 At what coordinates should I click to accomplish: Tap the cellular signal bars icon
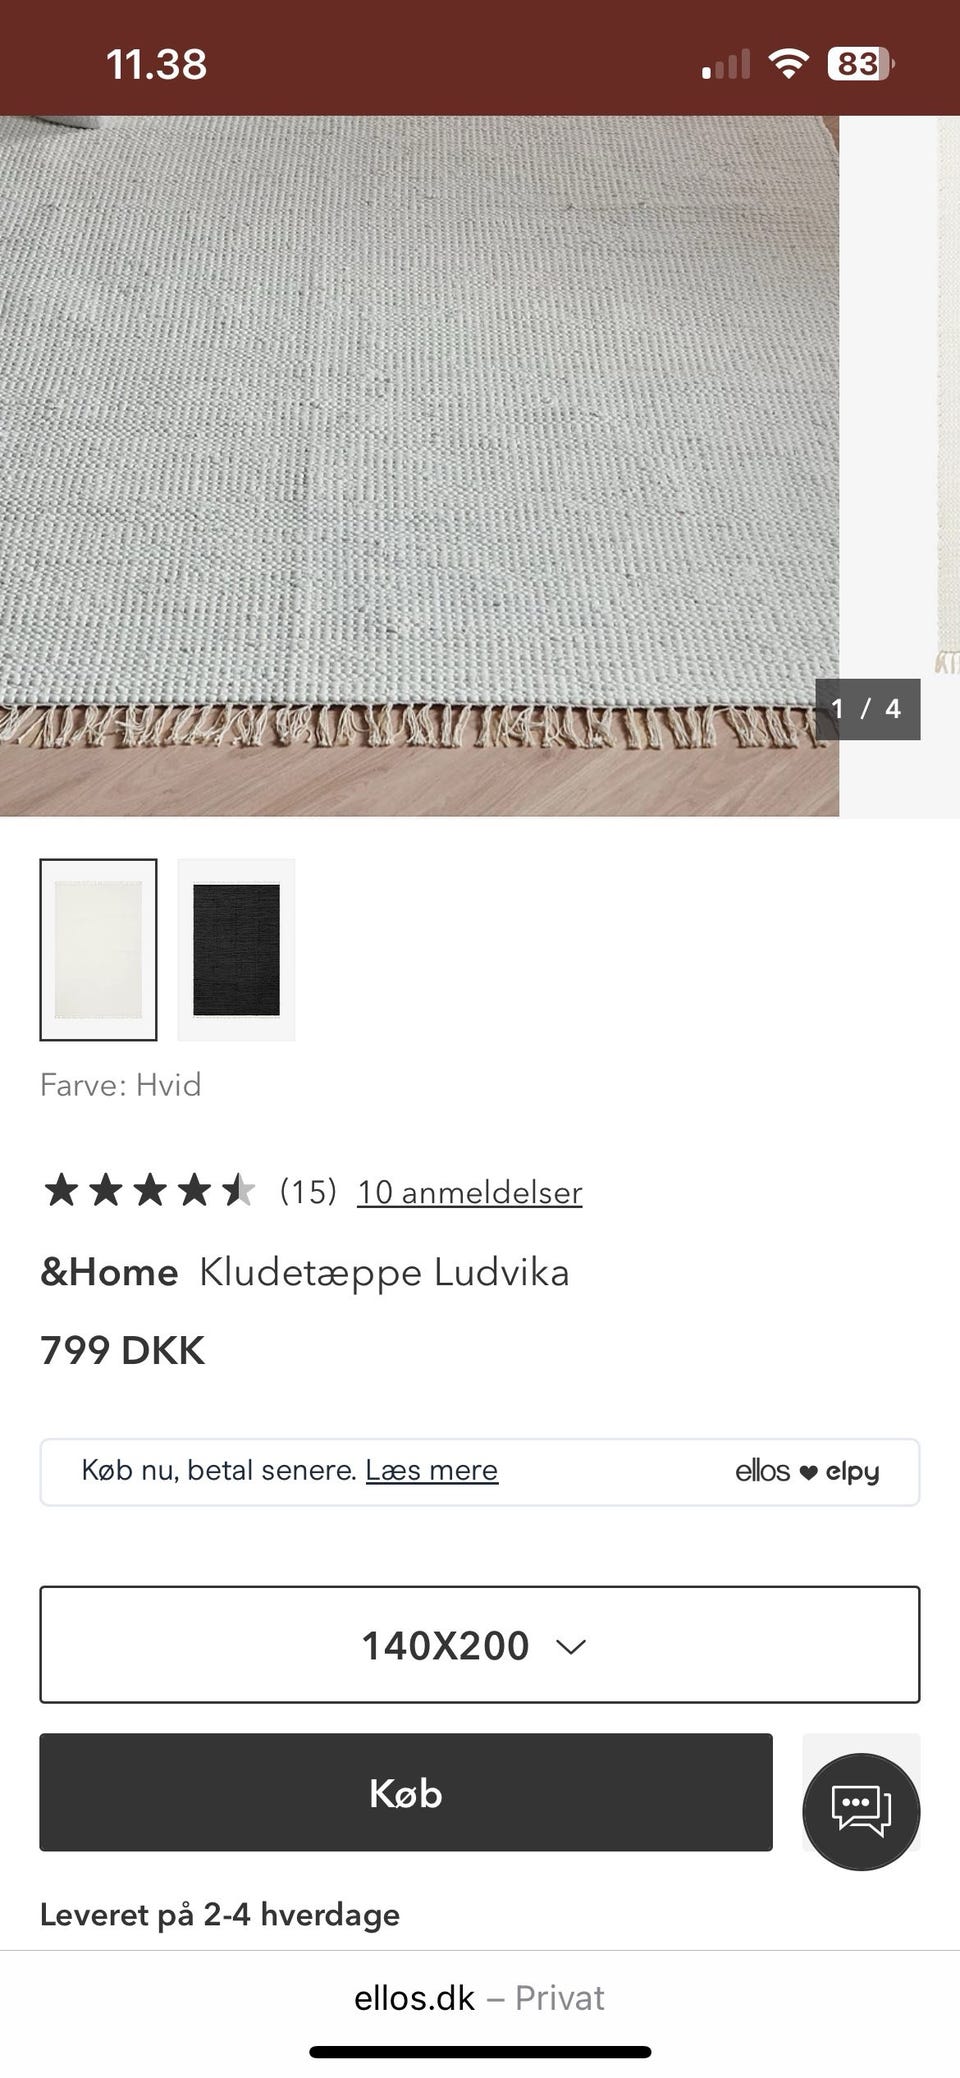tap(725, 65)
